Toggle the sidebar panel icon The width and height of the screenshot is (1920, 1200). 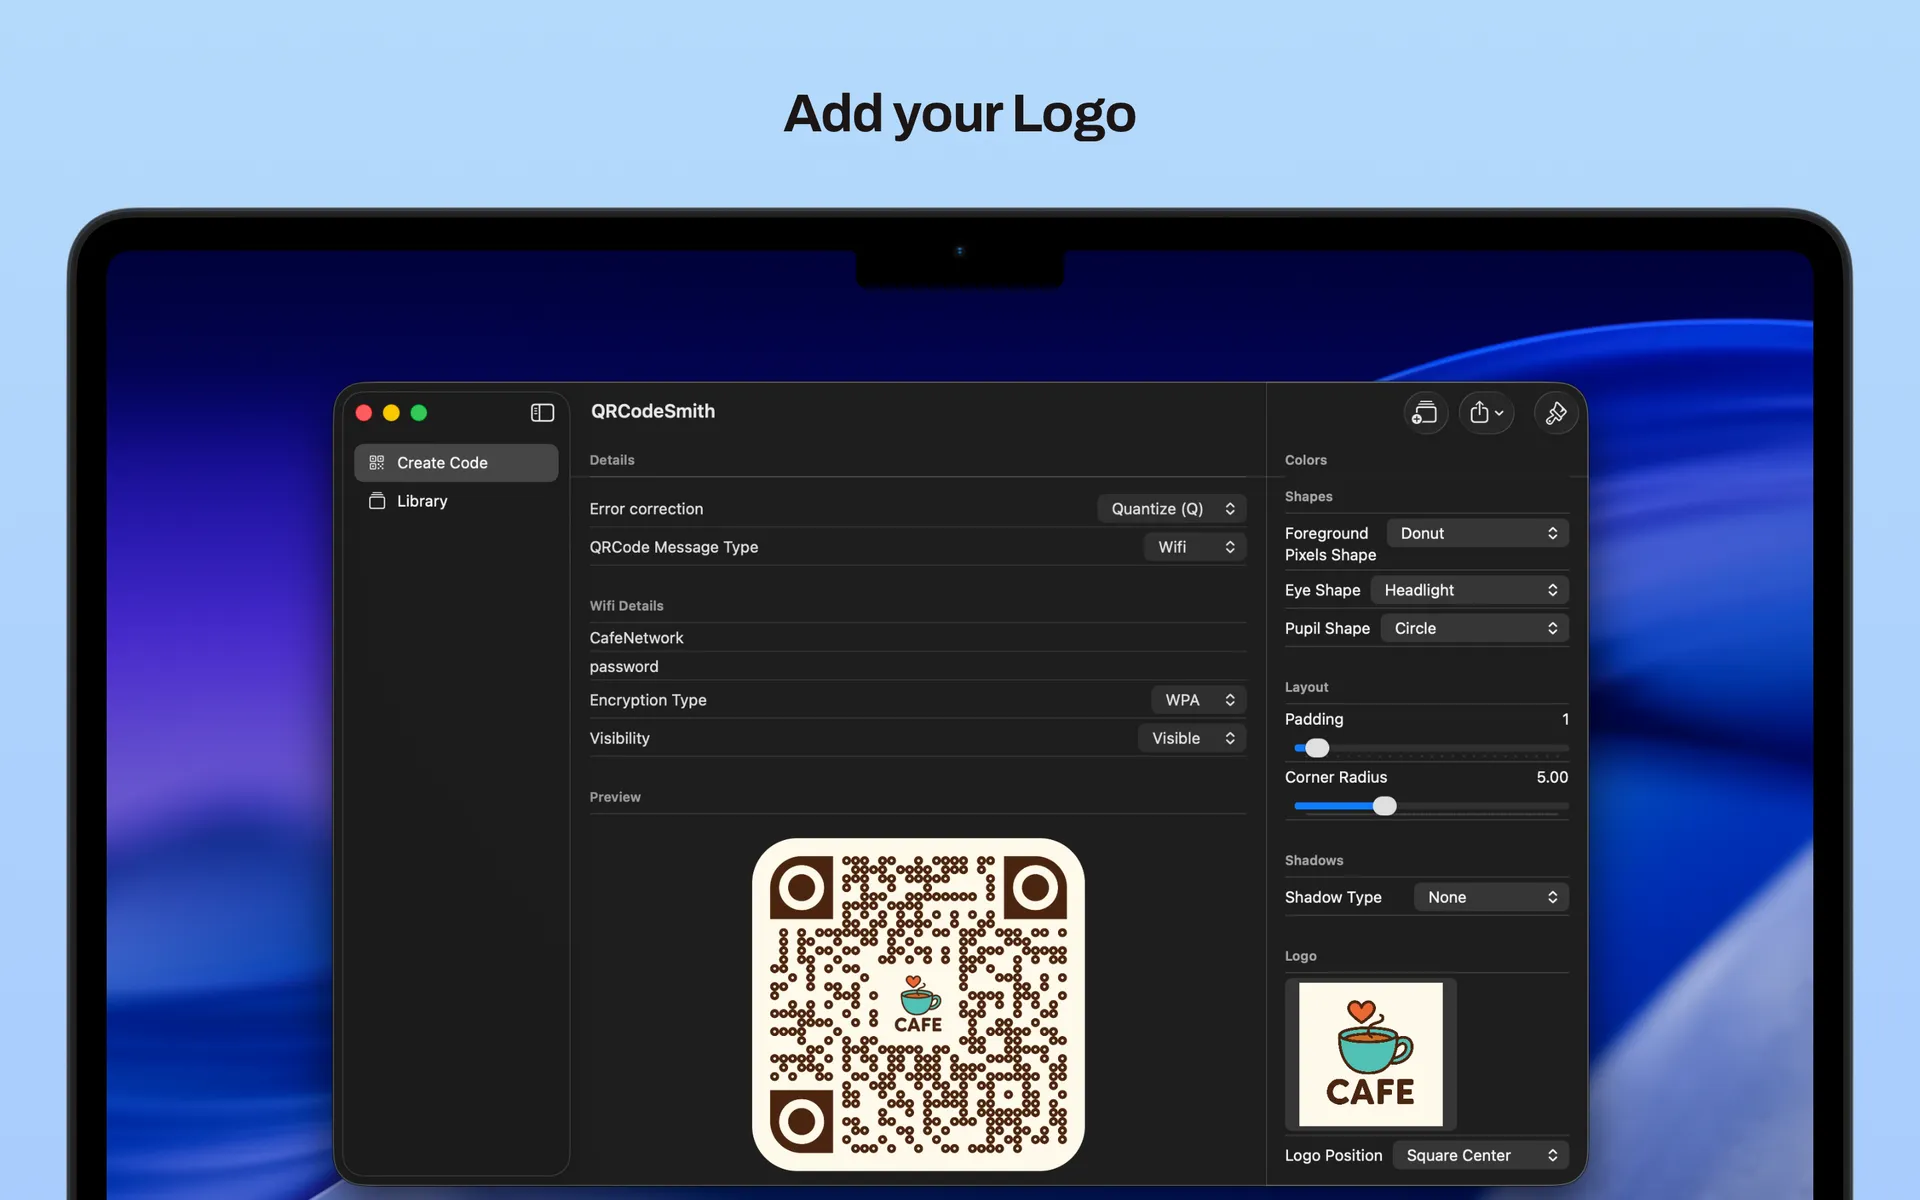coord(542,413)
